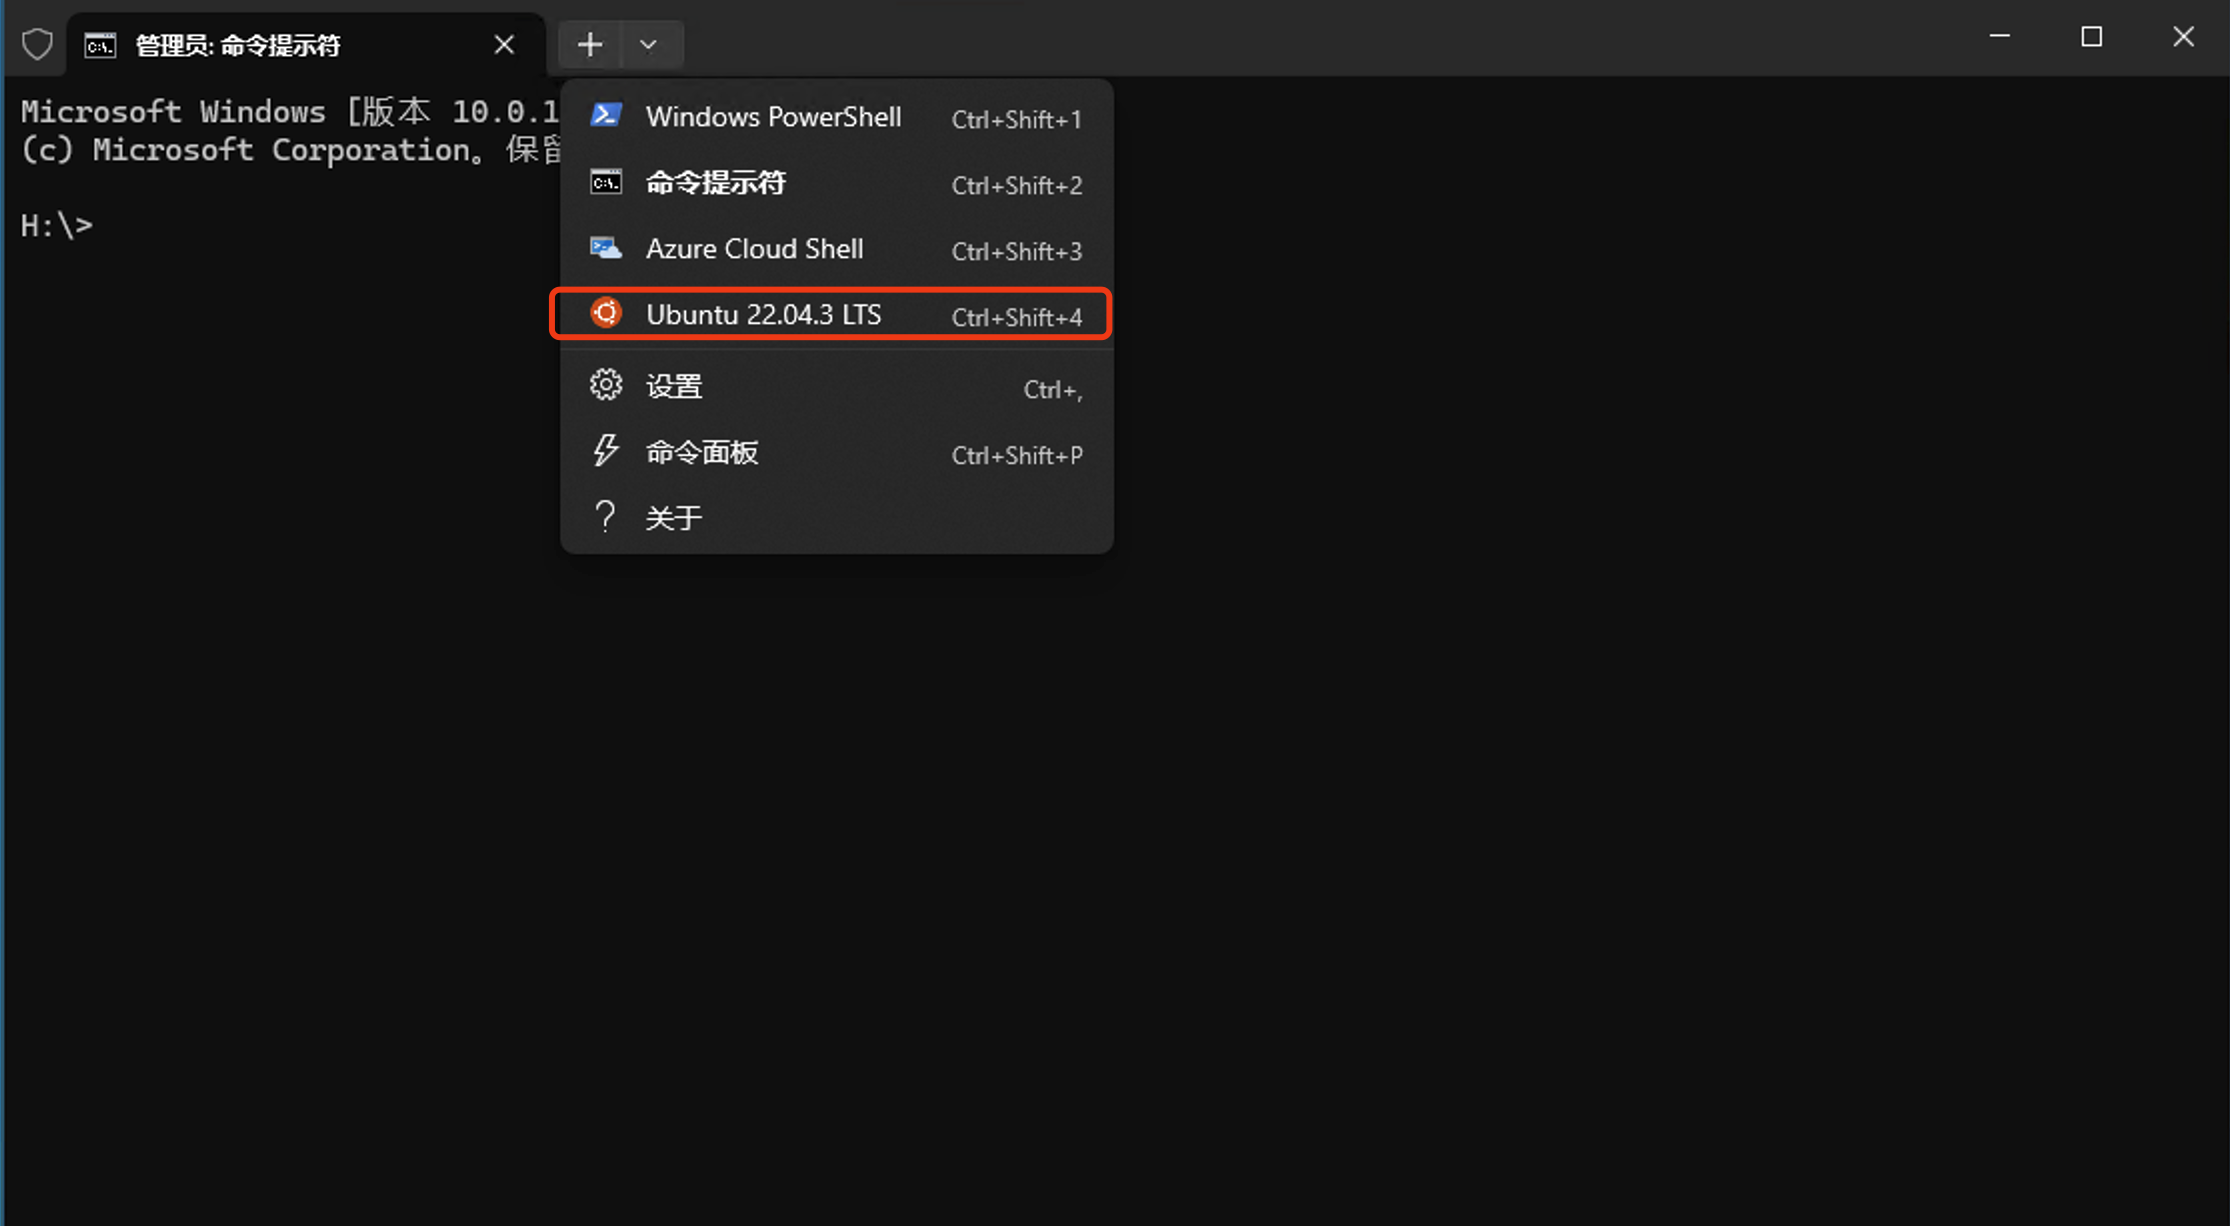Open a new tab with the plus button
This screenshot has height=1226, width=2230.
click(590, 44)
